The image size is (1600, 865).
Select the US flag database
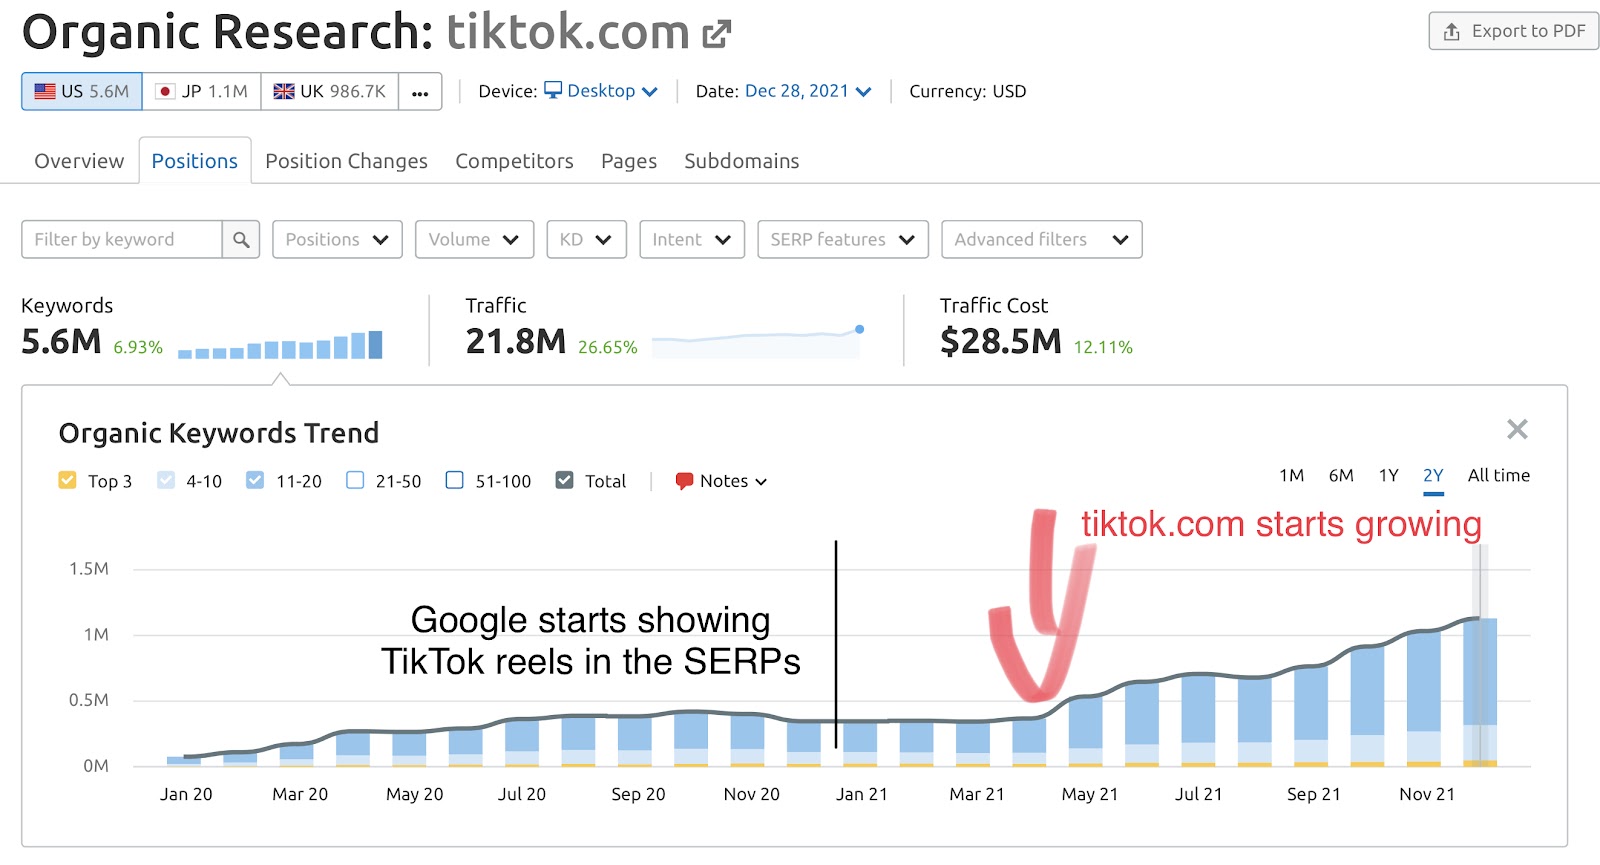(82, 91)
